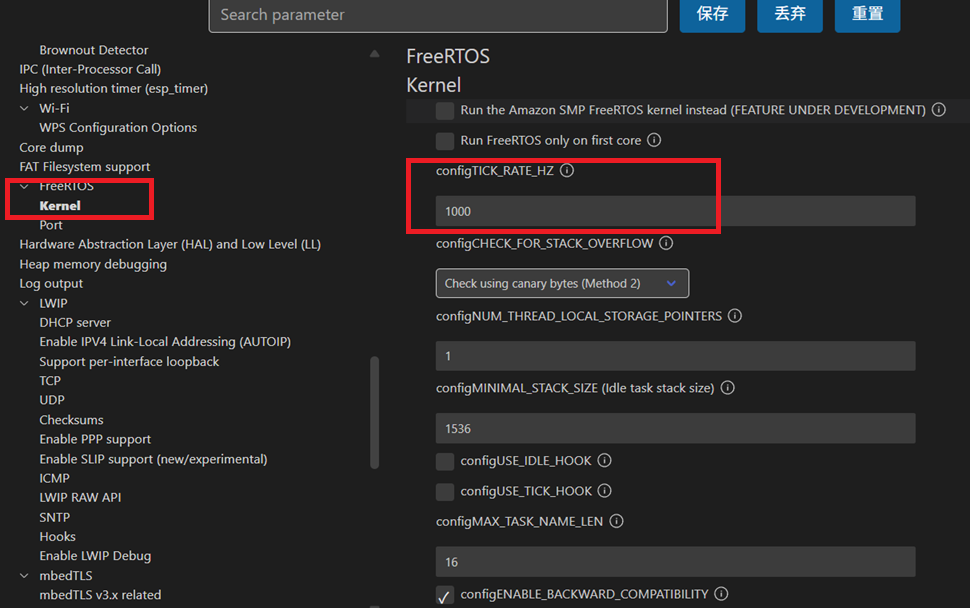Show configENABLE_BACKWARD_COMPATIBILITY info icon

[x=721, y=594]
